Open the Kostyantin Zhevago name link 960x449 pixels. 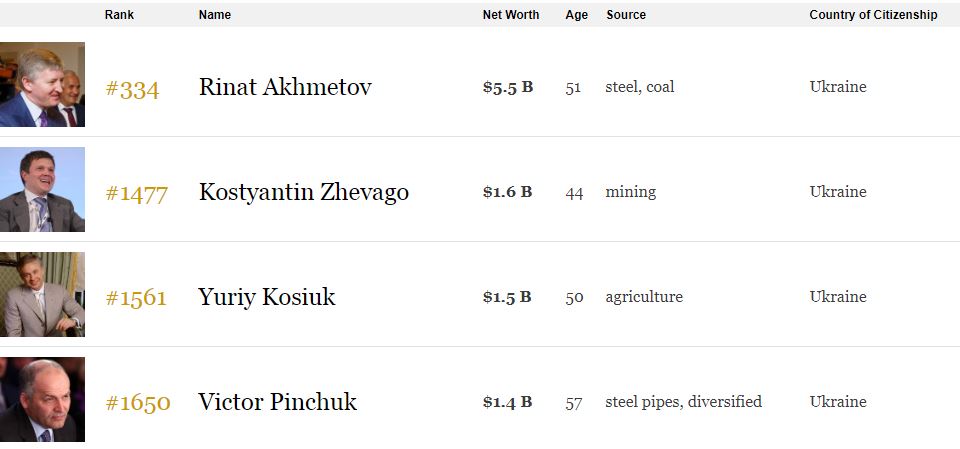coord(303,192)
